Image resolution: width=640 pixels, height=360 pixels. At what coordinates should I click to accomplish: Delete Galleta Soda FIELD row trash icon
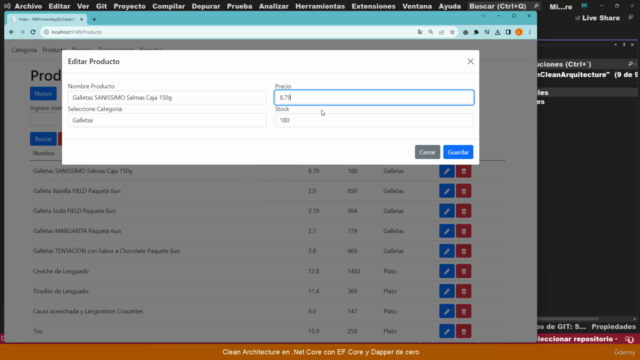[x=464, y=211]
